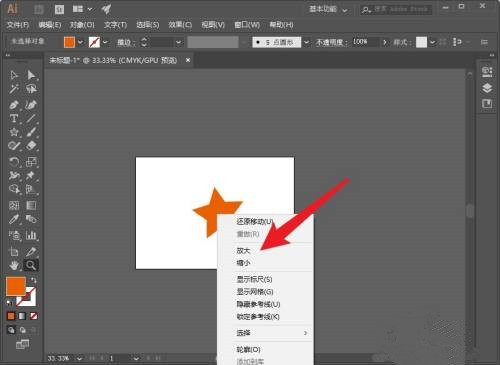500x365 pixels.
Task: Select the Shape Builder tool
Action: click(x=14, y=189)
